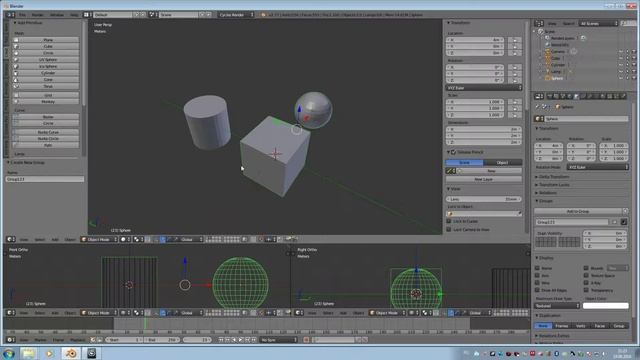Select the rotate manipulator in the User Persp header
The height and width of the screenshot is (360, 640).
[x=169, y=239]
